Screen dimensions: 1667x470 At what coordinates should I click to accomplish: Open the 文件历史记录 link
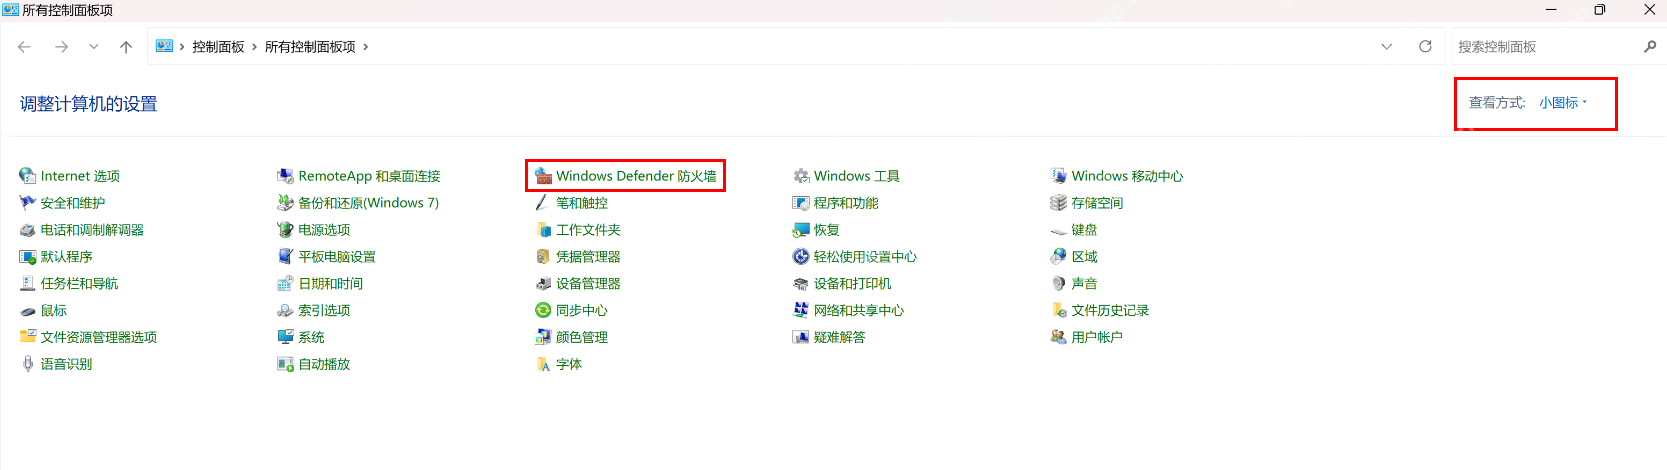coord(1110,311)
